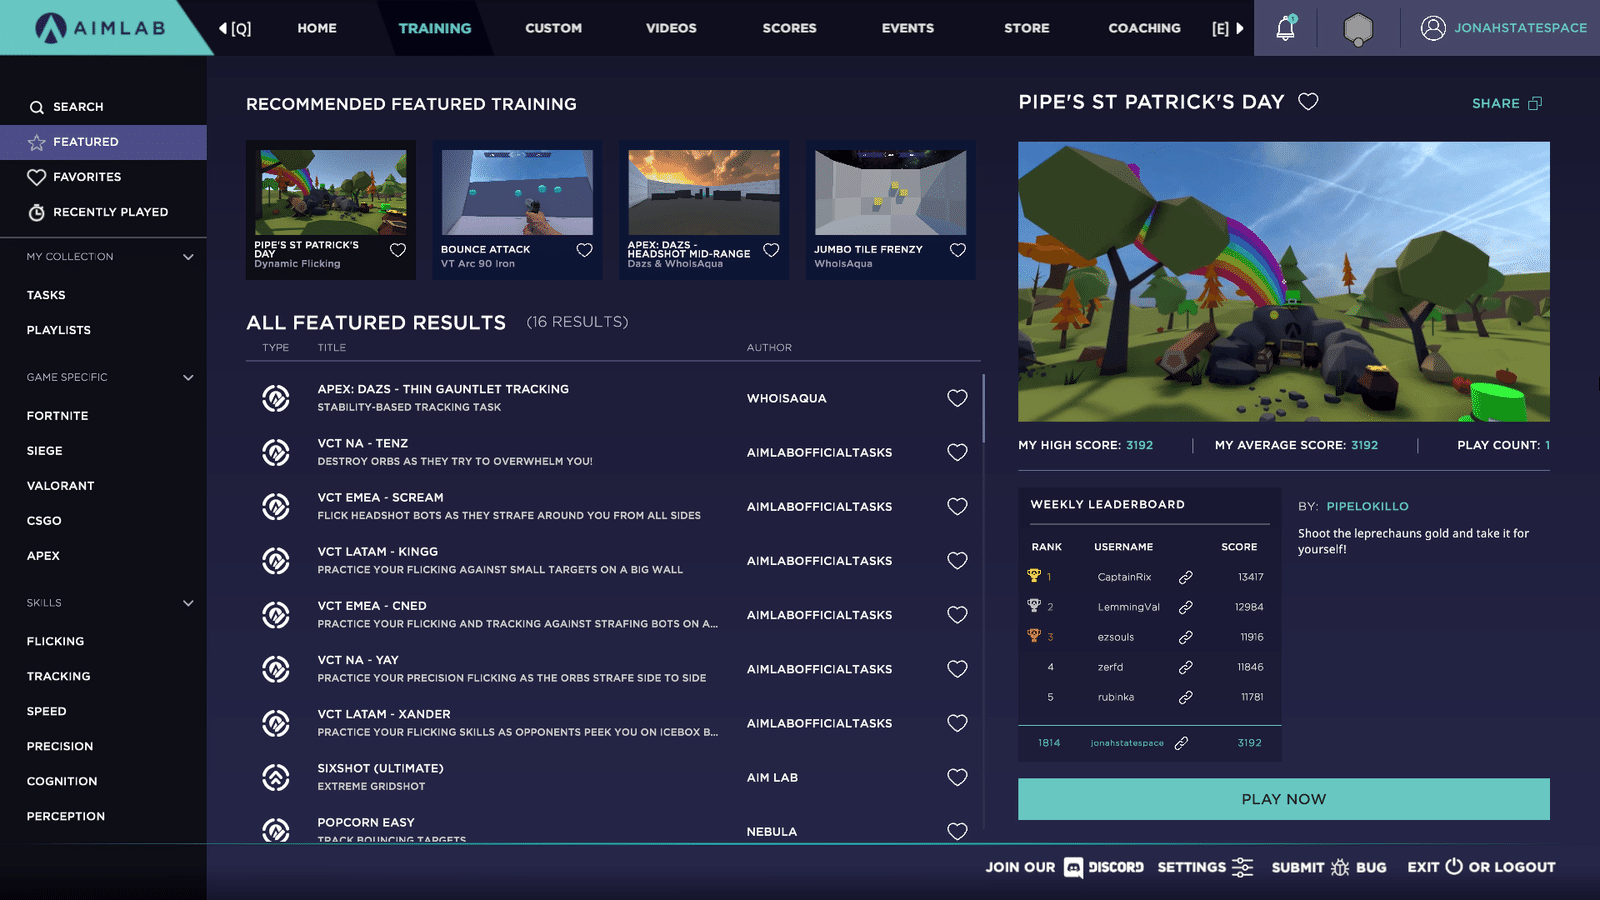Open the user profile avatar icon
Screen dimensions: 1600x900
pyautogui.click(x=1433, y=28)
